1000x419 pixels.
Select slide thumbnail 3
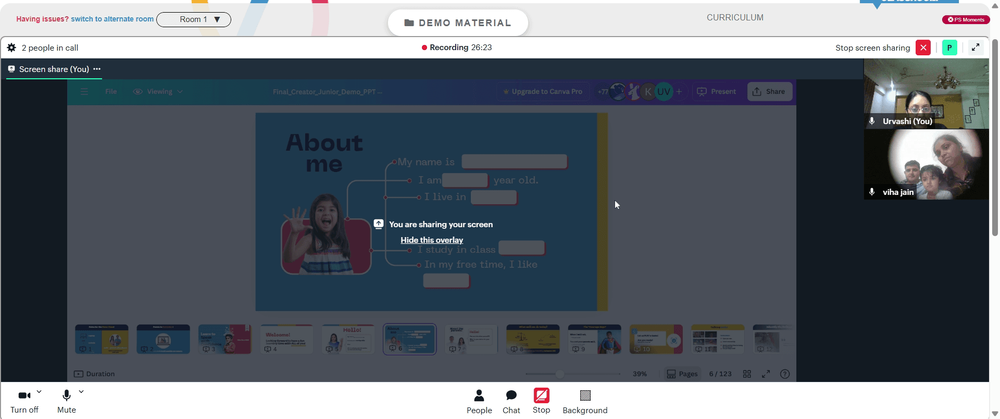224,339
